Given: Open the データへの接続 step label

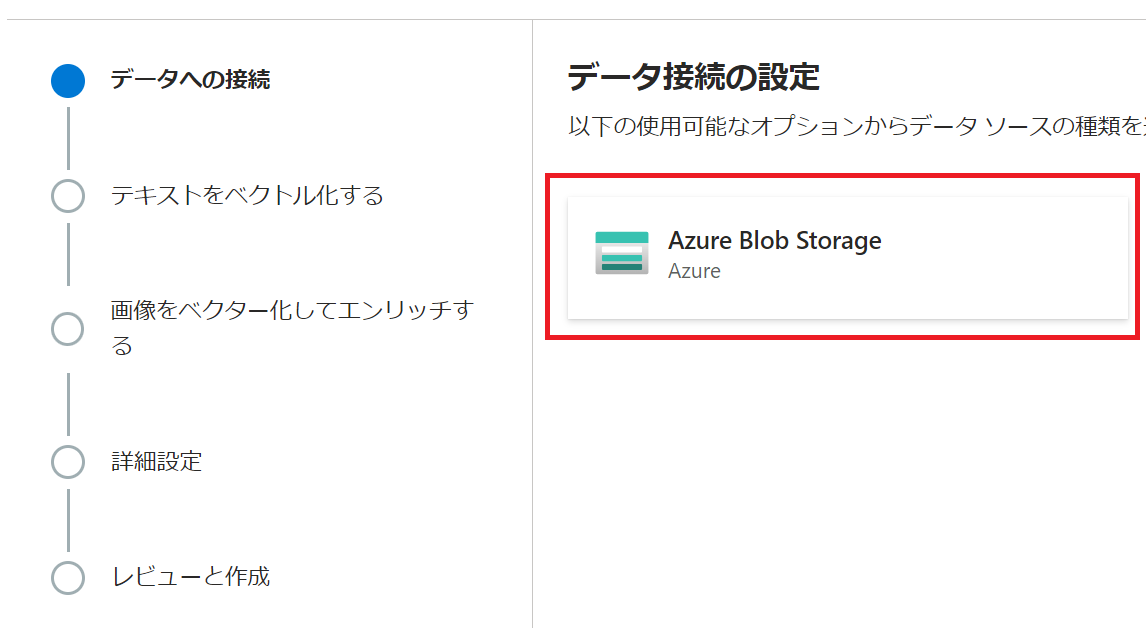Looking at the screenshot, I should (190, 80).
